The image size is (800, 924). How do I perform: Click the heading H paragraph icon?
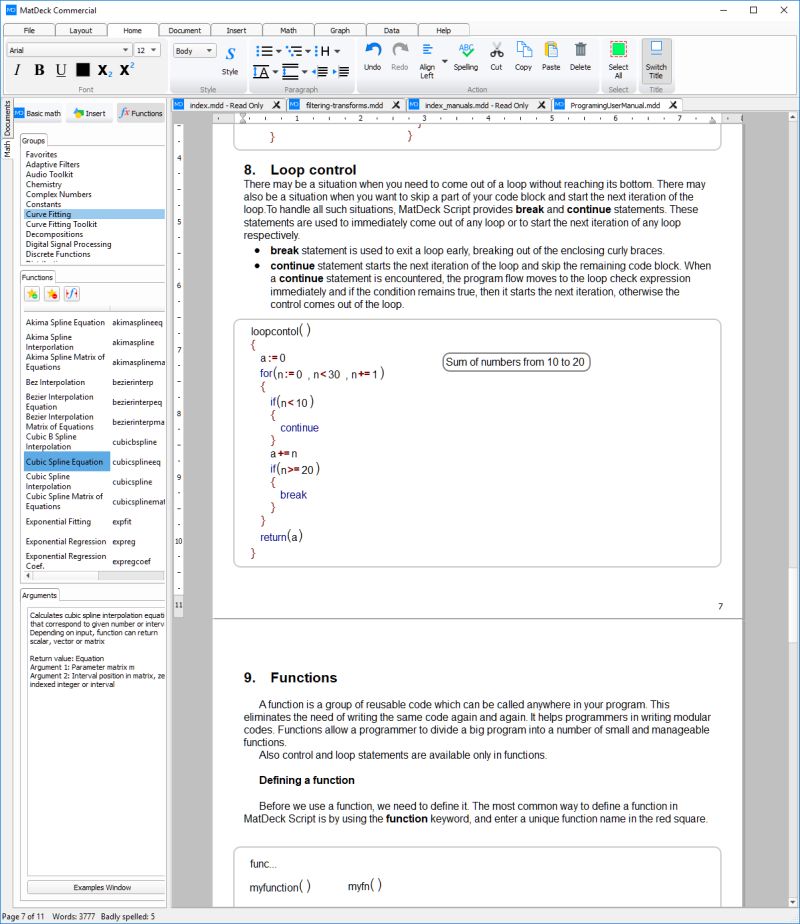322,51
